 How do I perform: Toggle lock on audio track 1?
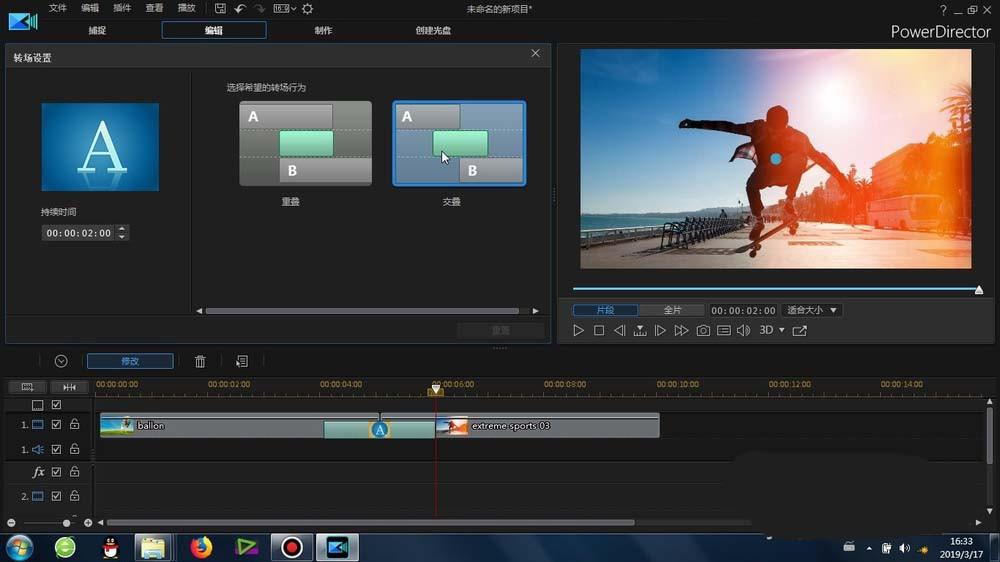click(x=74, y=450)
